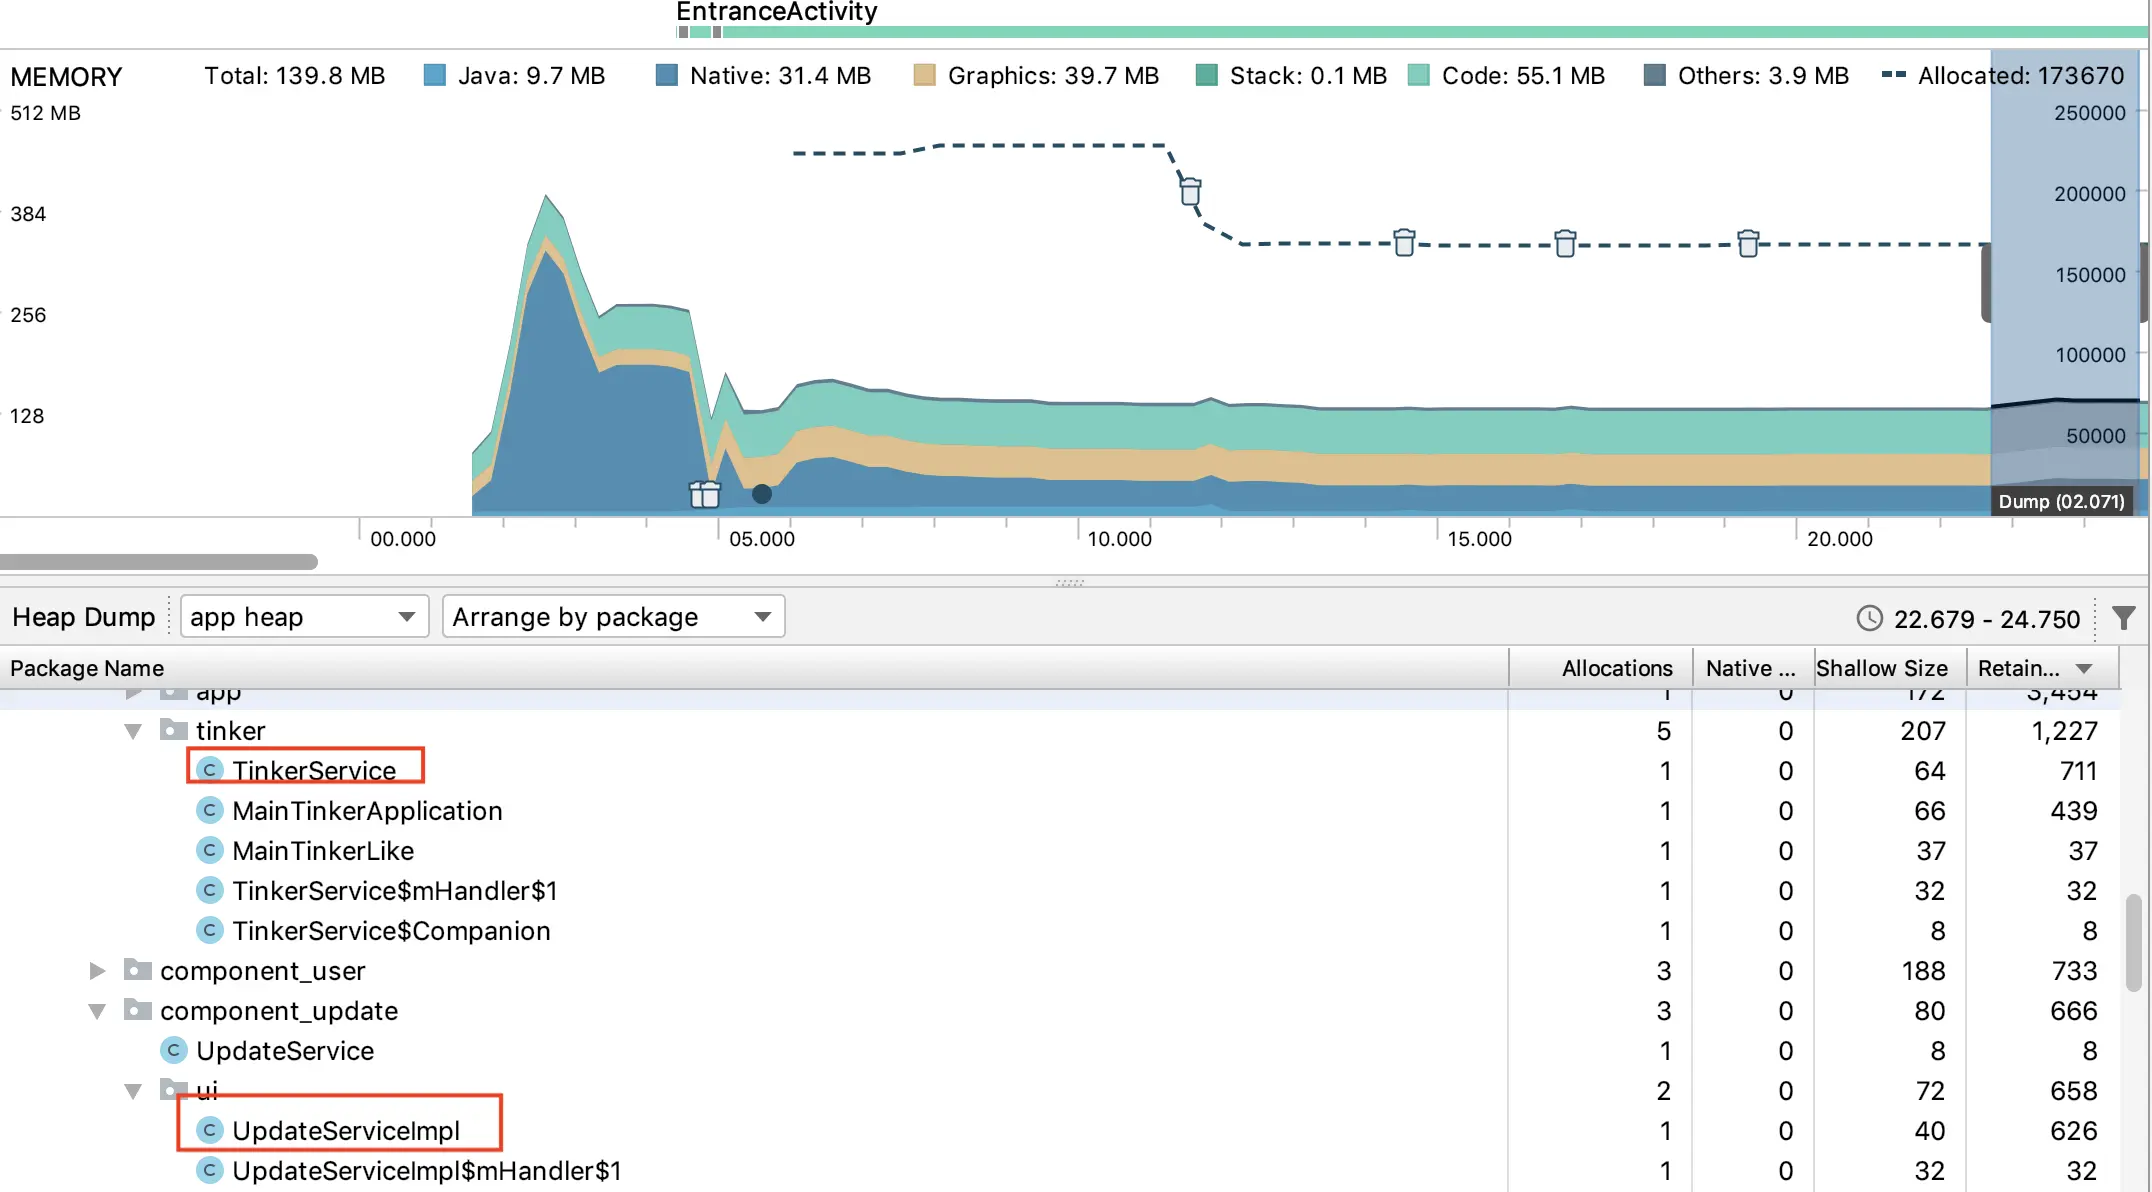The image size is (2152, 1192).
Task: Click the rightmost garbage collection trash icon
Action: tap(1748, 243)
